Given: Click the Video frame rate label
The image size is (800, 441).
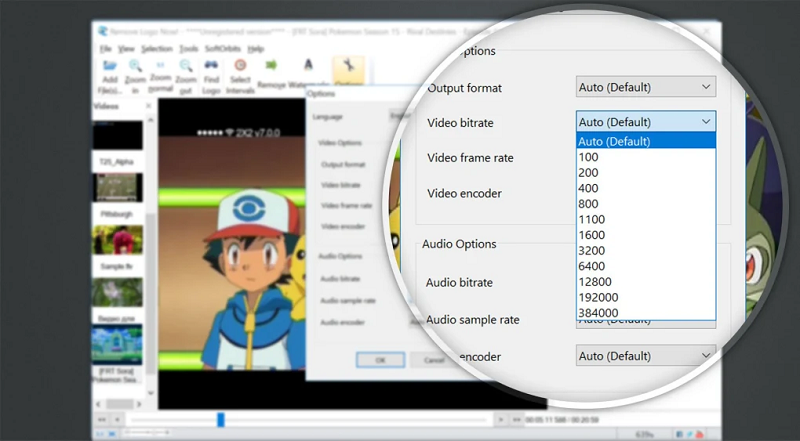Looking at the screenshot, I should point(470,158).
